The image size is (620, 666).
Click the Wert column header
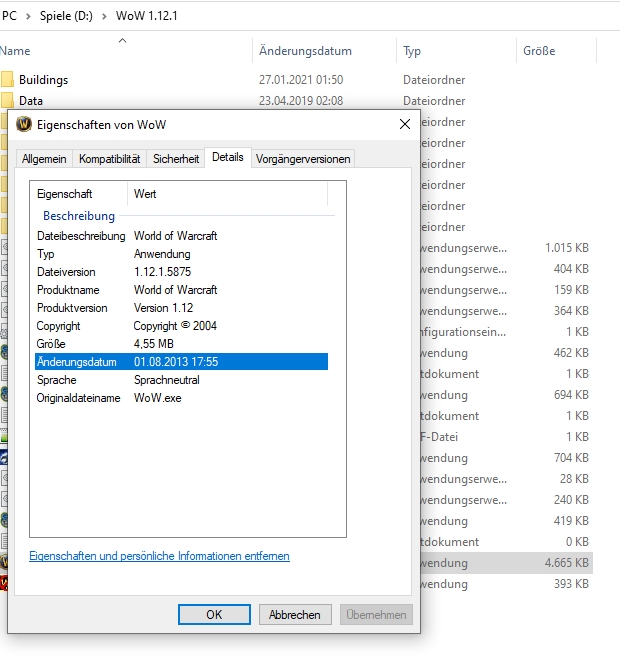click(145, 194)
